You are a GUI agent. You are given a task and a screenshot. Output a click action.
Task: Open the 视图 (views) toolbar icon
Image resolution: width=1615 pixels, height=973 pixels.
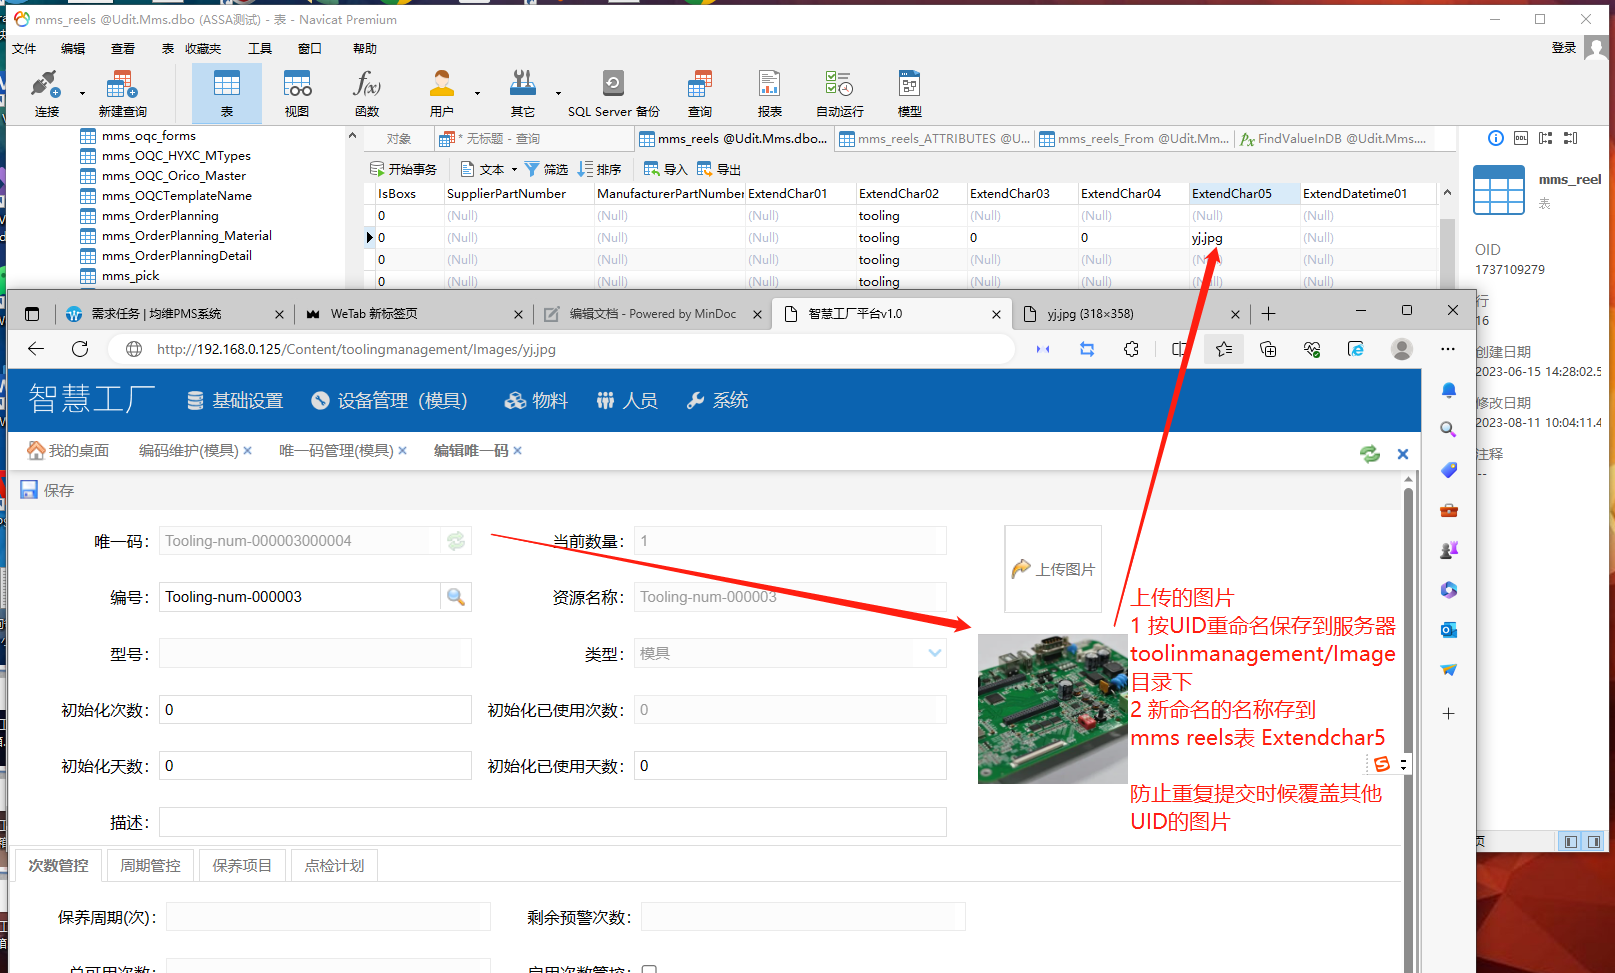[297, 94]
